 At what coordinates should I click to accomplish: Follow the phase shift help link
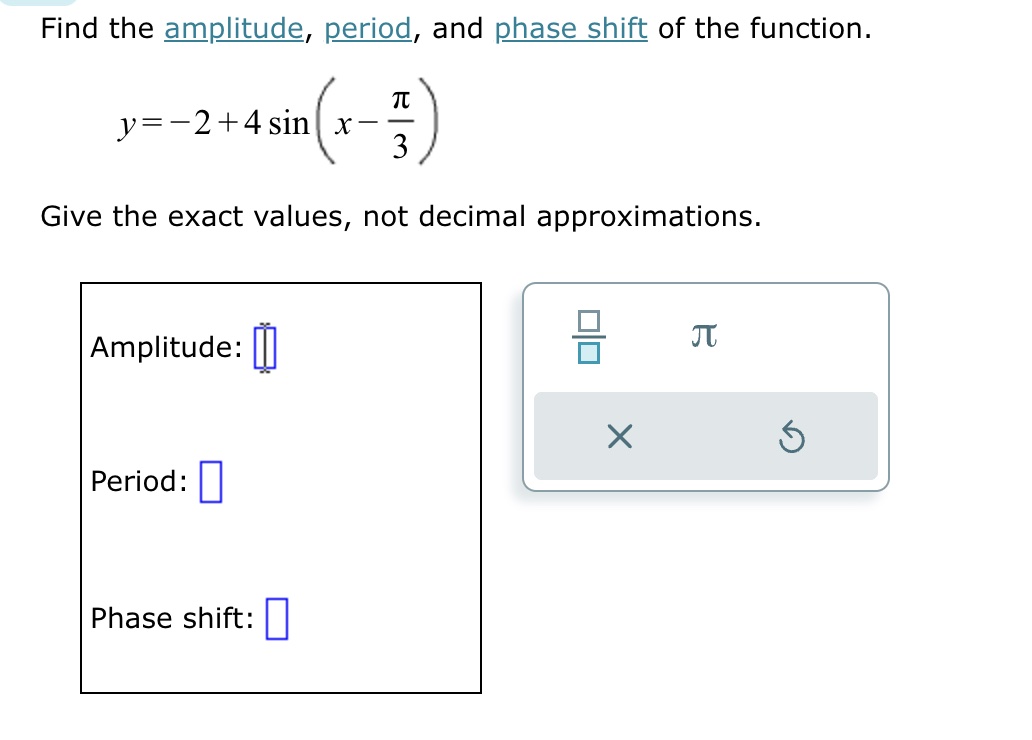(569, 28)
